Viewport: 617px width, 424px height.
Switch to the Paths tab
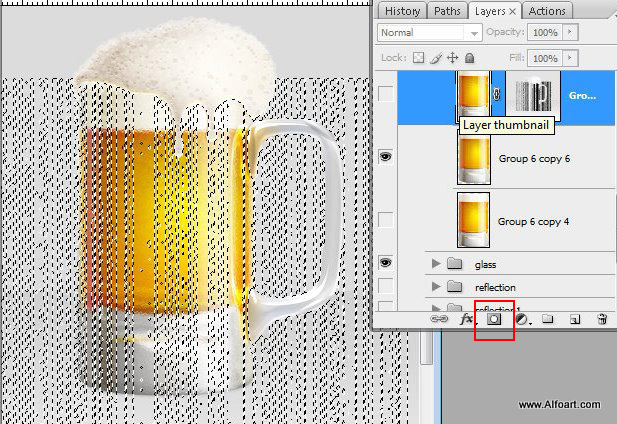click(447, 11)
